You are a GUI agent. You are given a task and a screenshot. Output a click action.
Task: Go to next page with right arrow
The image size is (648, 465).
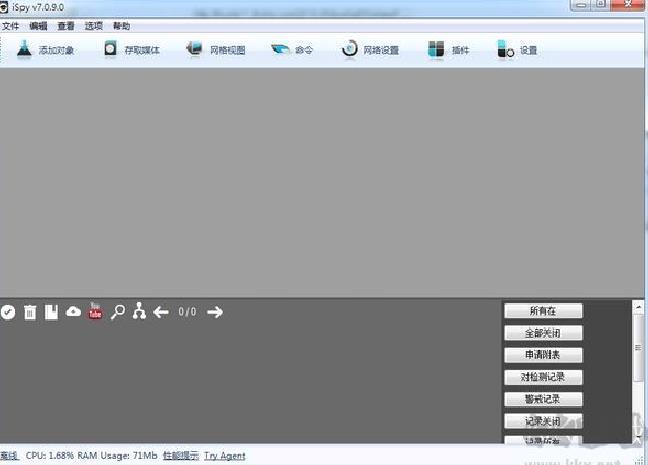(x=215, y=312)
